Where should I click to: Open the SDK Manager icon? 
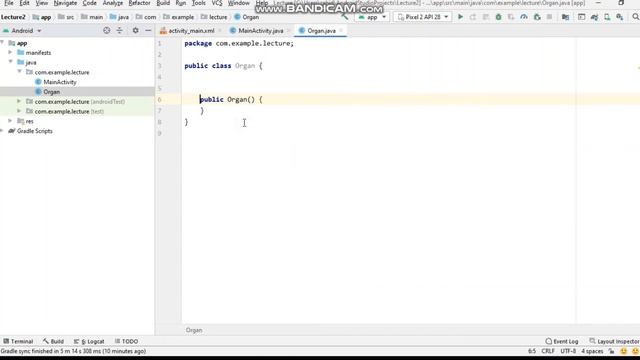(x=620, y=17)
